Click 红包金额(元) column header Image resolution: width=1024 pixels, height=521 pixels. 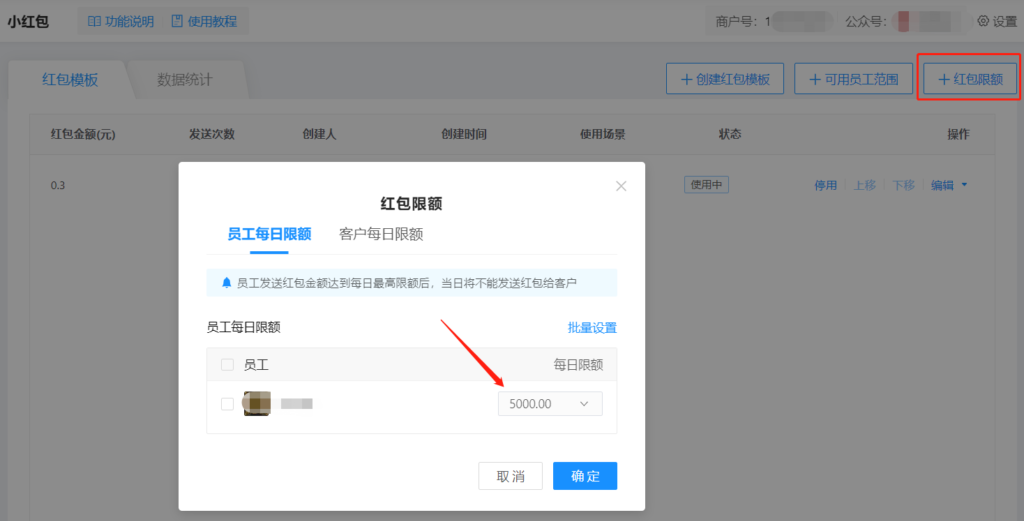click(83, 134)
